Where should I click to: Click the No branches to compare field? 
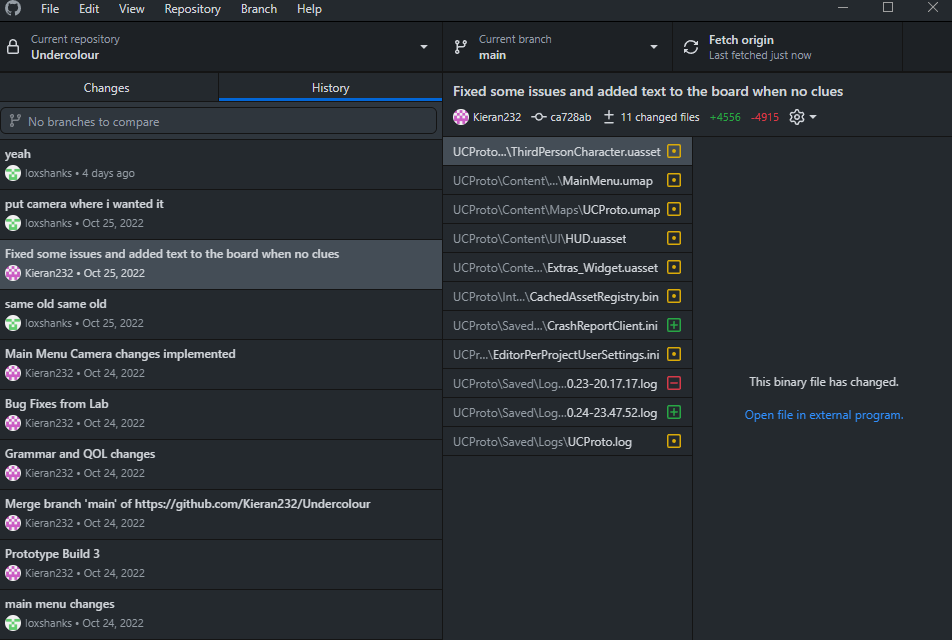tap(219, 121)
